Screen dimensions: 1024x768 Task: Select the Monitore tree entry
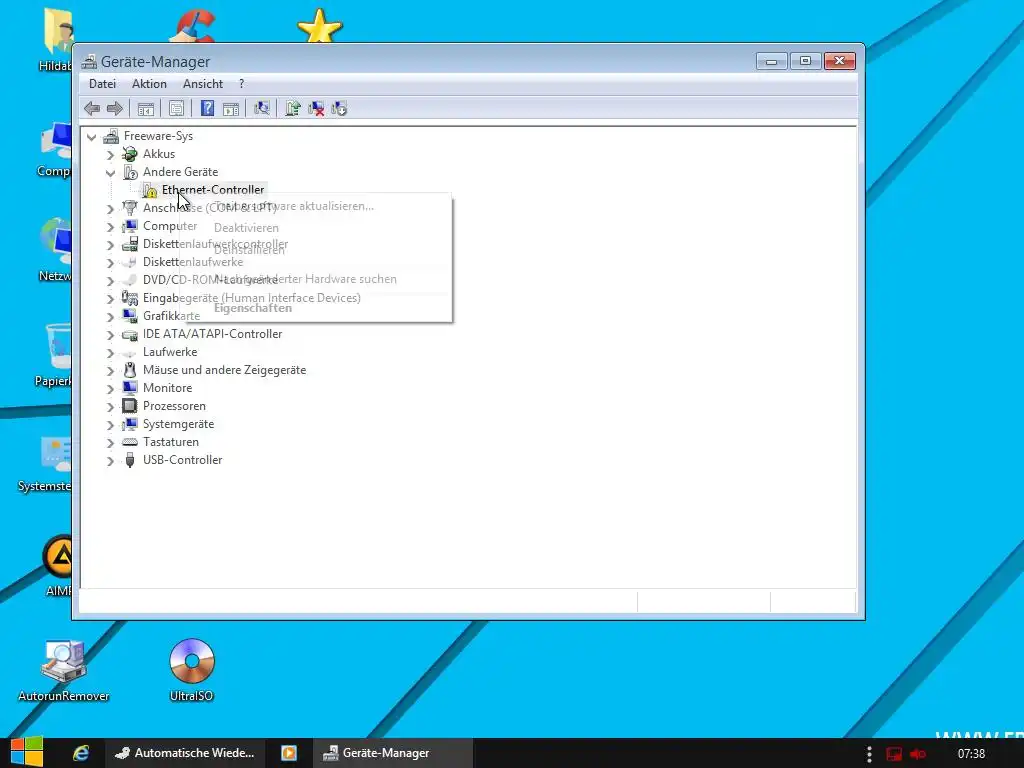click(167, 388)
